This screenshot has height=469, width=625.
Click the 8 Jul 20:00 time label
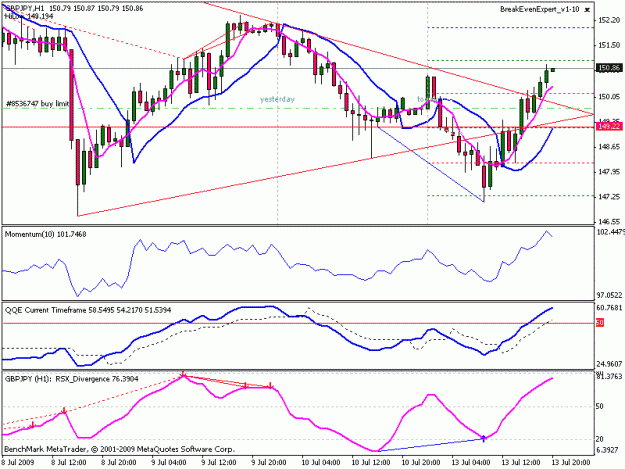(119, 462)
